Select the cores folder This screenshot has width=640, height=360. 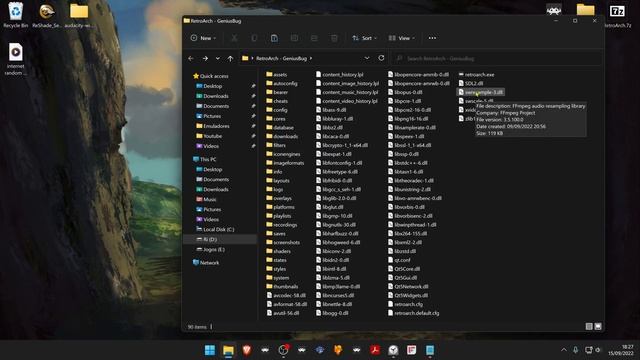[x=276, y=119]
